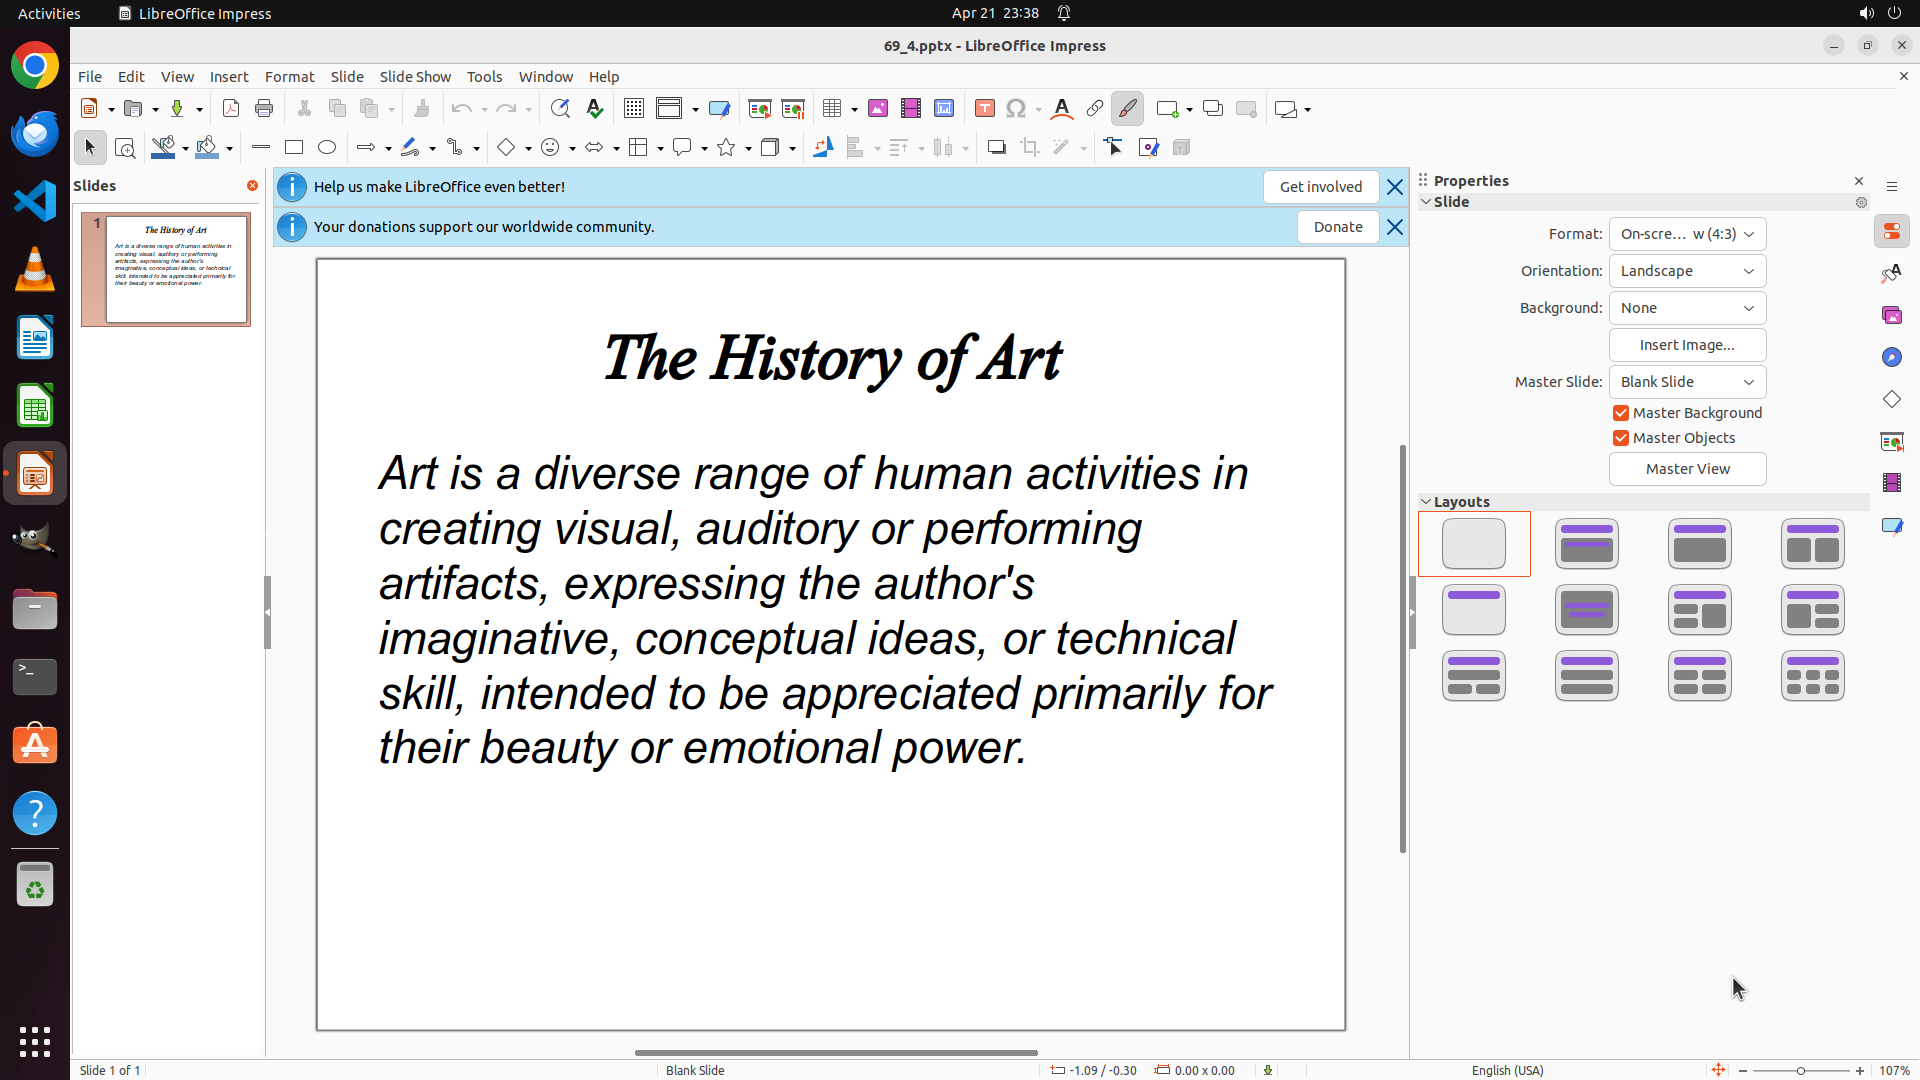Uncheck the Master Background checkbox
This screenshot has width=1920, height=1080.
point(1621,413)
